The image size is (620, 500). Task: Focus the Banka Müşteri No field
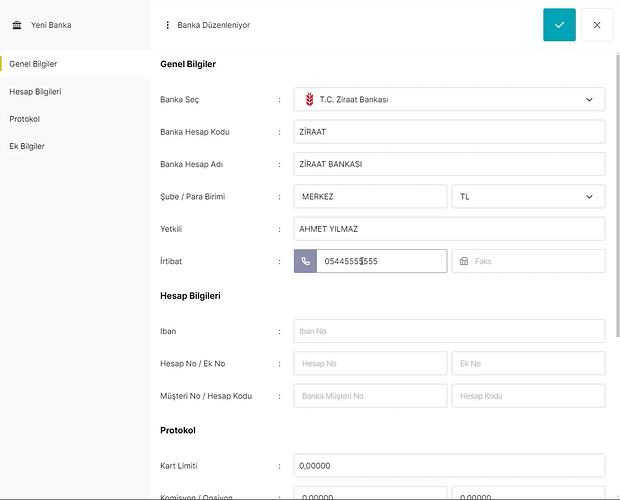coord(370,396)
